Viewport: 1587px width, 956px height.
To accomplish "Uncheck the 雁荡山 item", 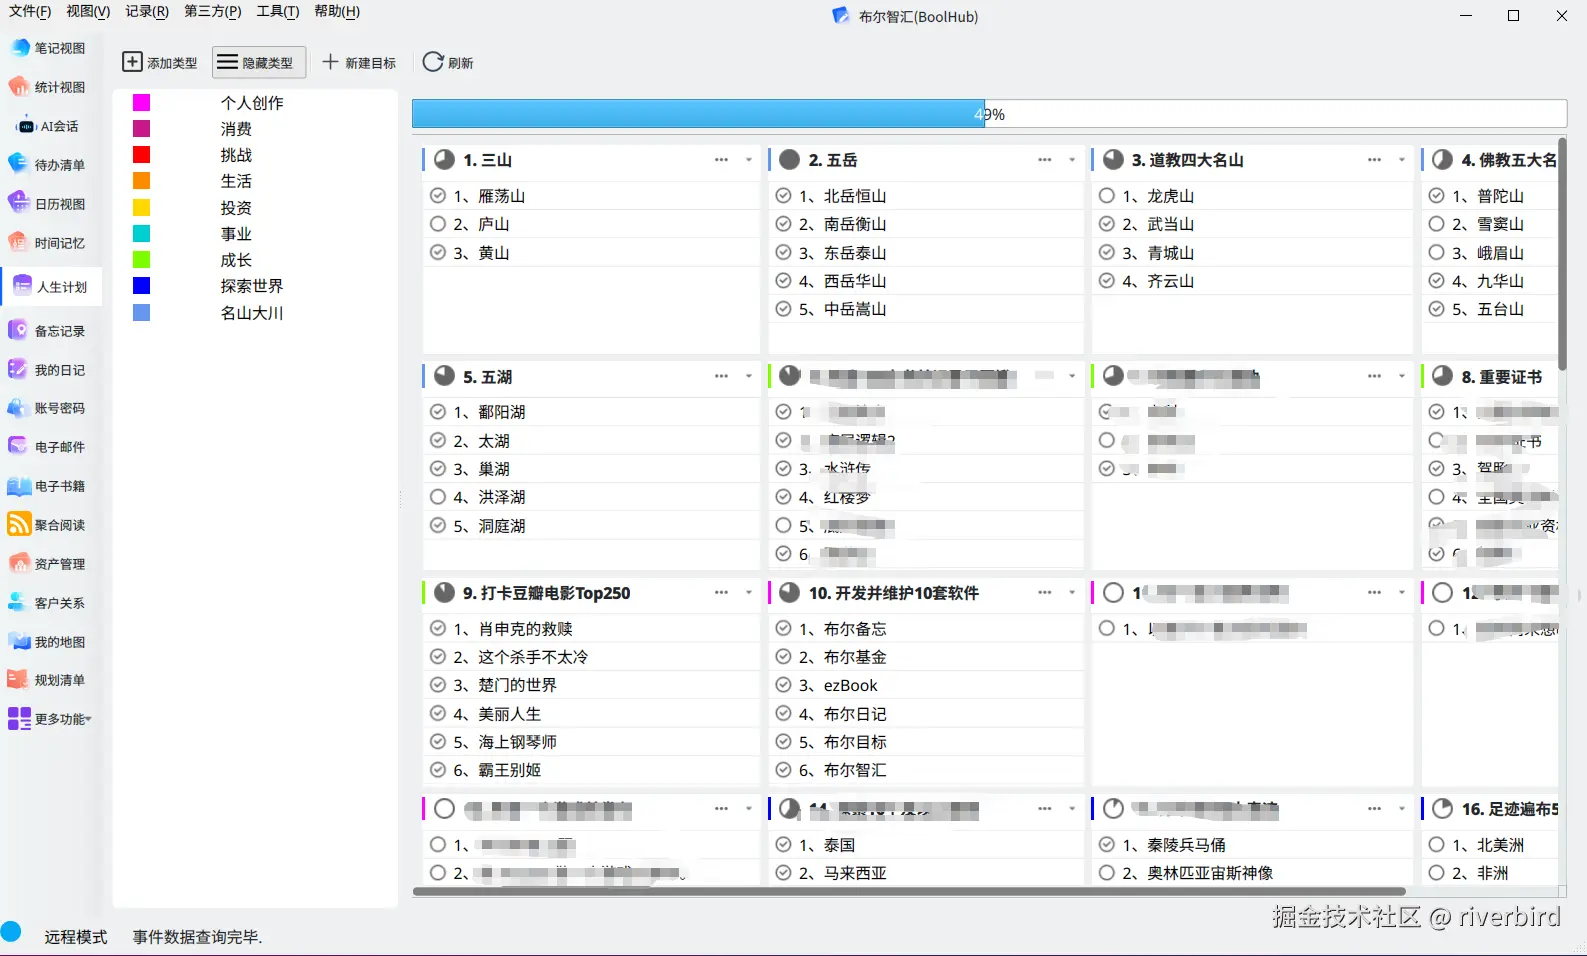I will point(438,196).
